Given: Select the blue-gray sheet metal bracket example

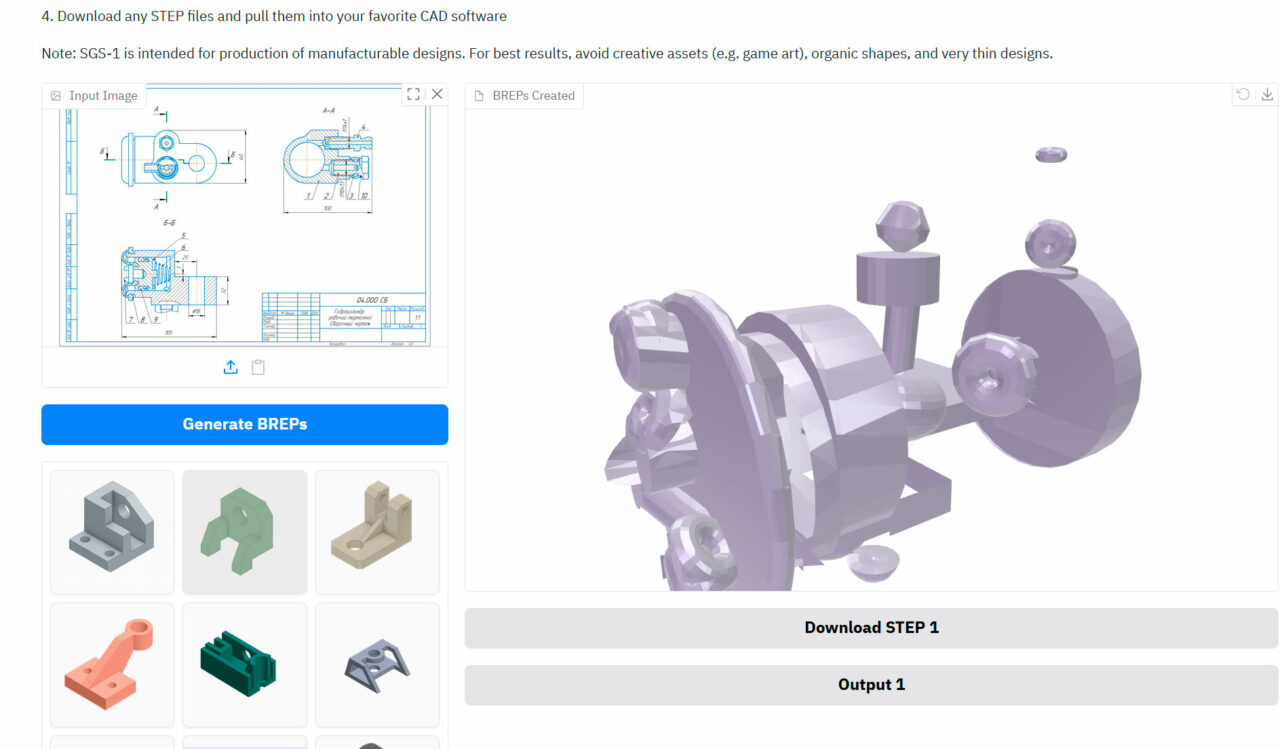Looking at the screenshot, I should tap(377, 664).
